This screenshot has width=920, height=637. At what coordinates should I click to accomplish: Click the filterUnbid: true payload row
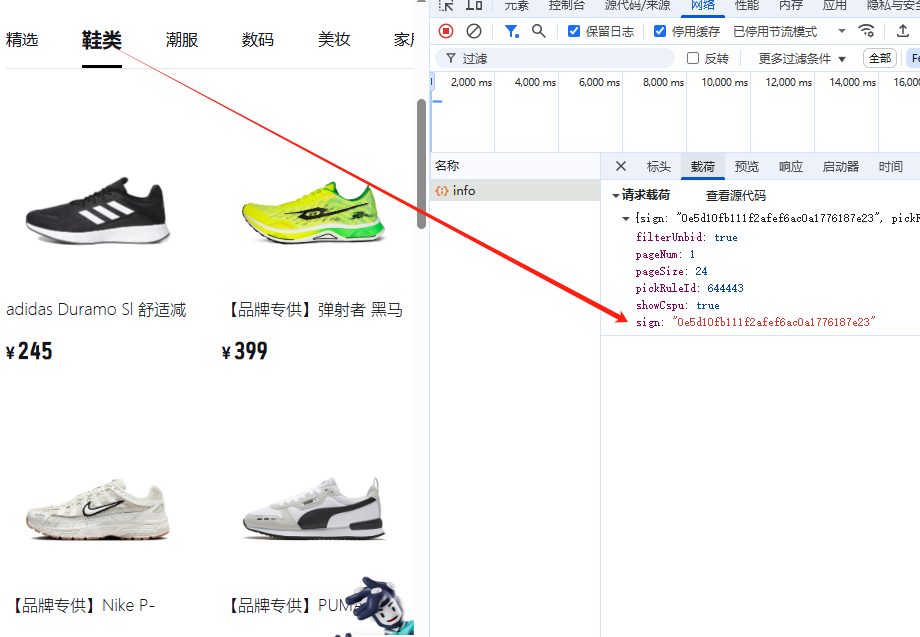point(686,237)
